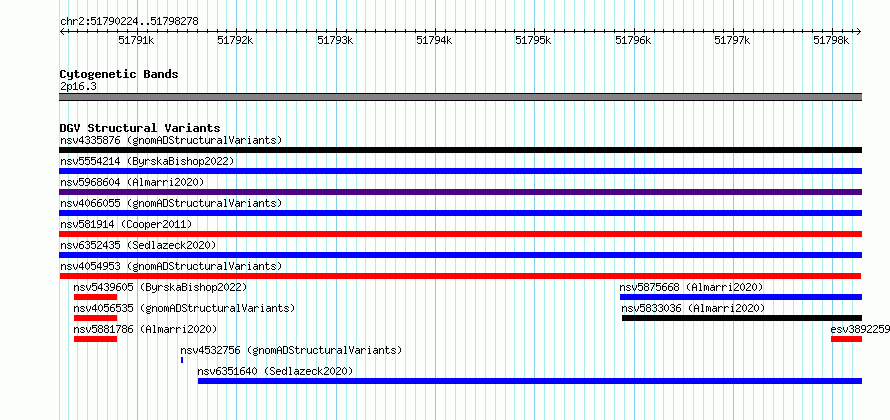Click the DGV Structural Variants track title
The image size is (890, 420).
(x=140, y=128)
